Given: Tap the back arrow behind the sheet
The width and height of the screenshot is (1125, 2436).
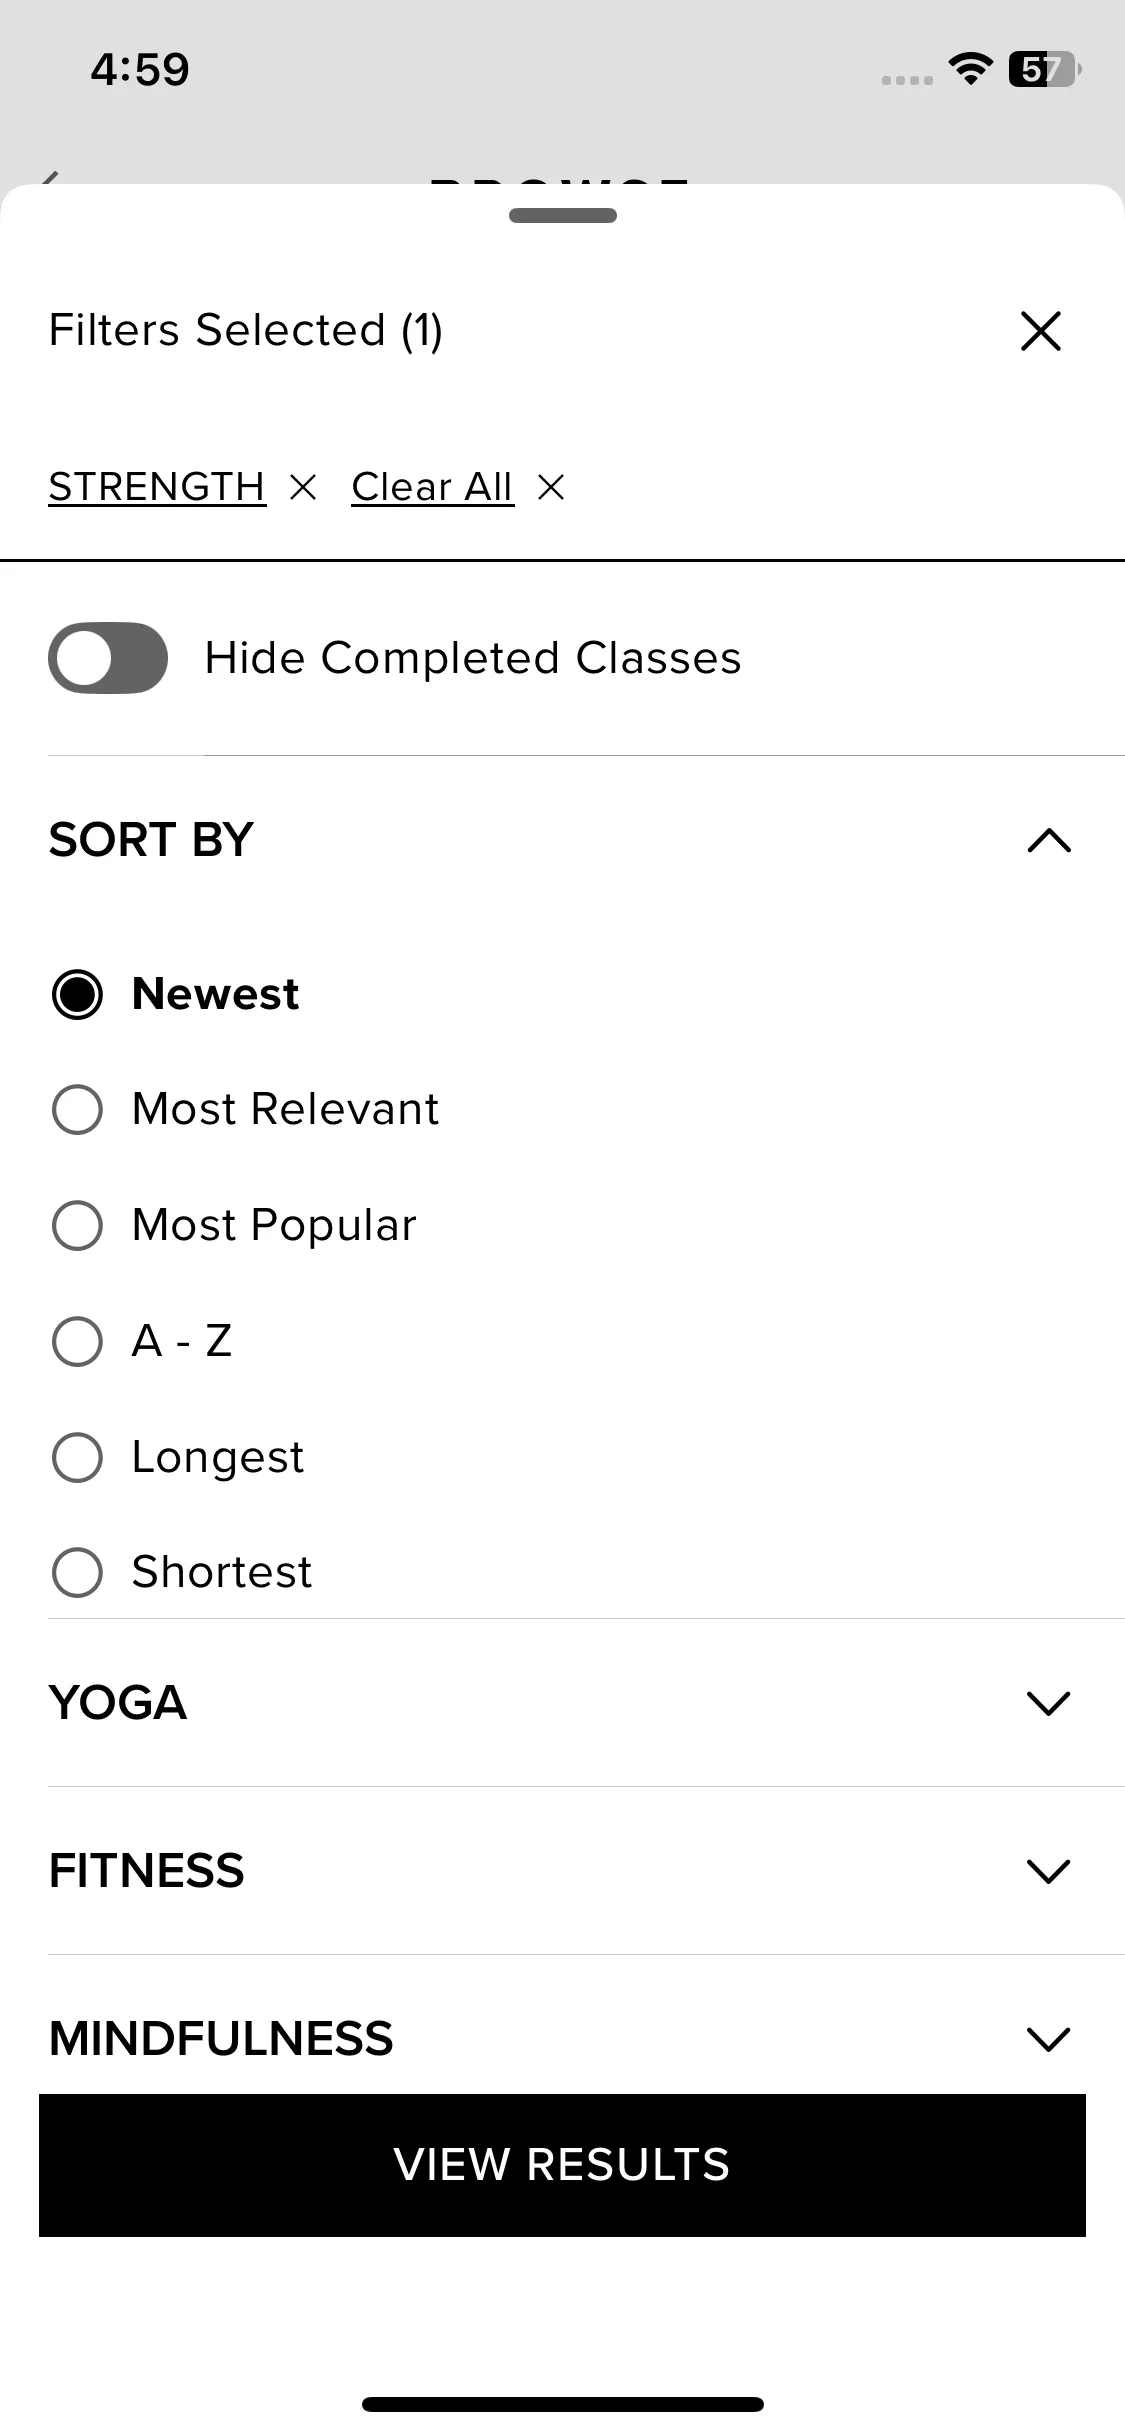Looking at the screenshot, I should 48,178.
